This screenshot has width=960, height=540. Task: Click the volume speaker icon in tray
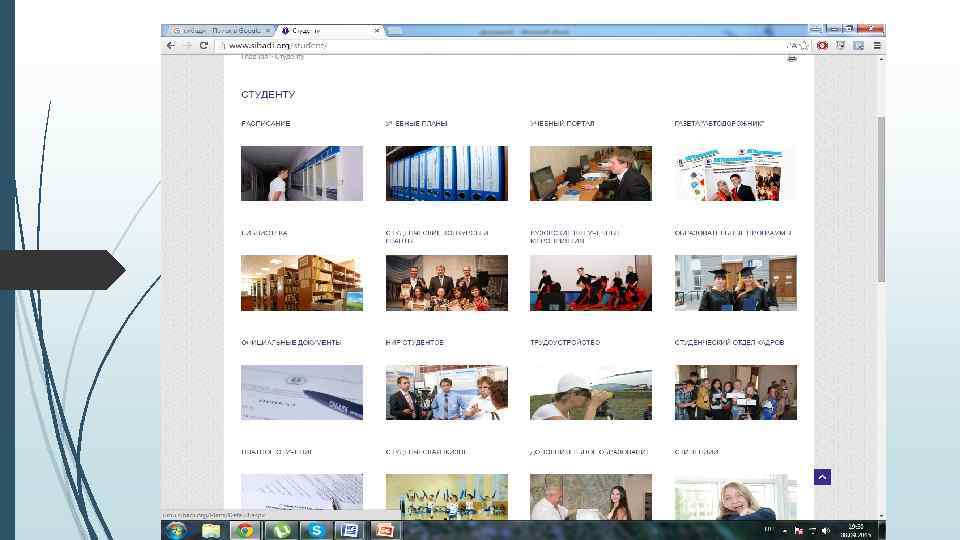tap(826, 531)
